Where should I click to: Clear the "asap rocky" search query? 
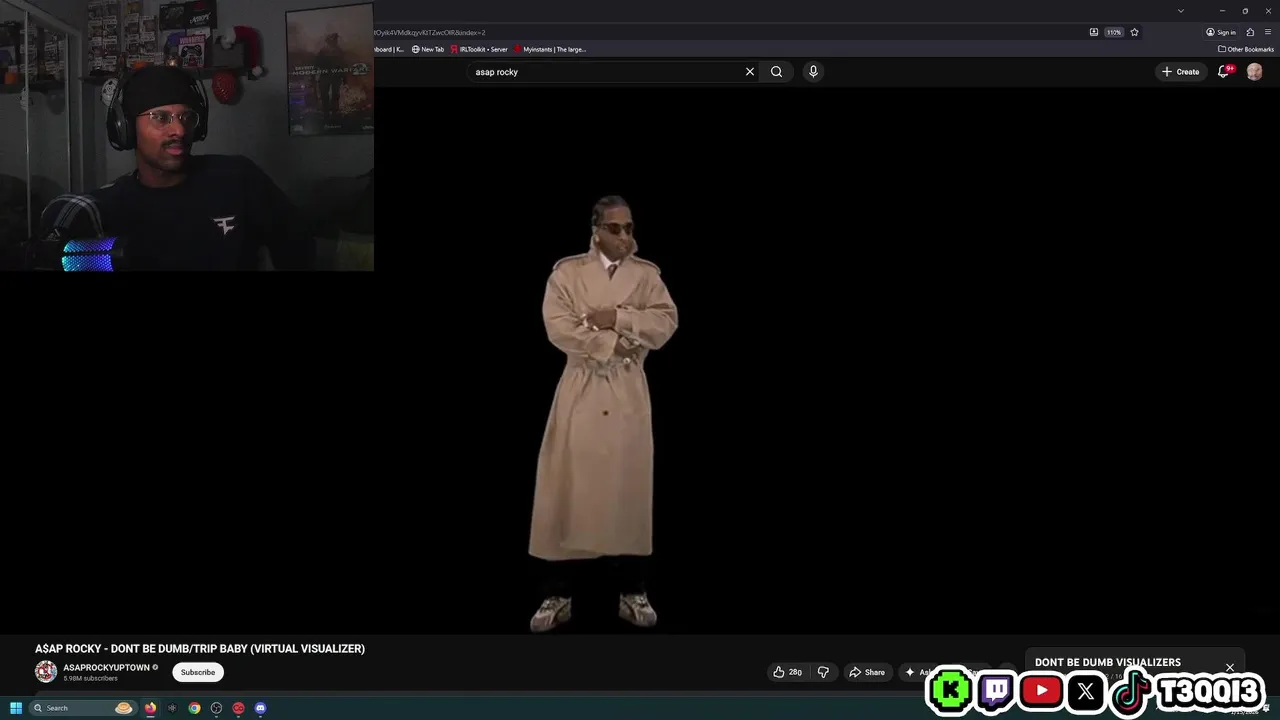coord(750,72)
